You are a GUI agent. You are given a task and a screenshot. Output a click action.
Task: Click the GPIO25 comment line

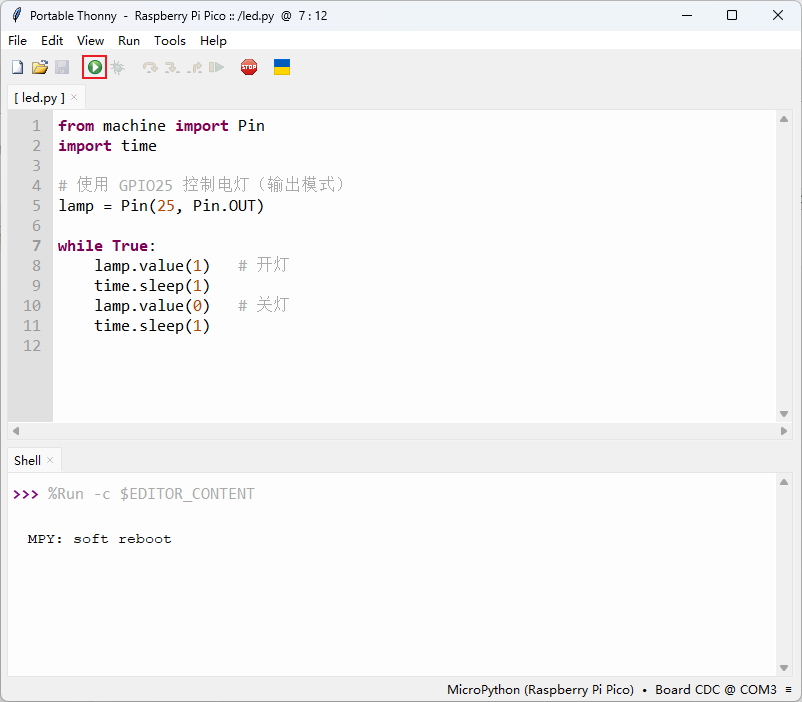(x=202, y=185)
